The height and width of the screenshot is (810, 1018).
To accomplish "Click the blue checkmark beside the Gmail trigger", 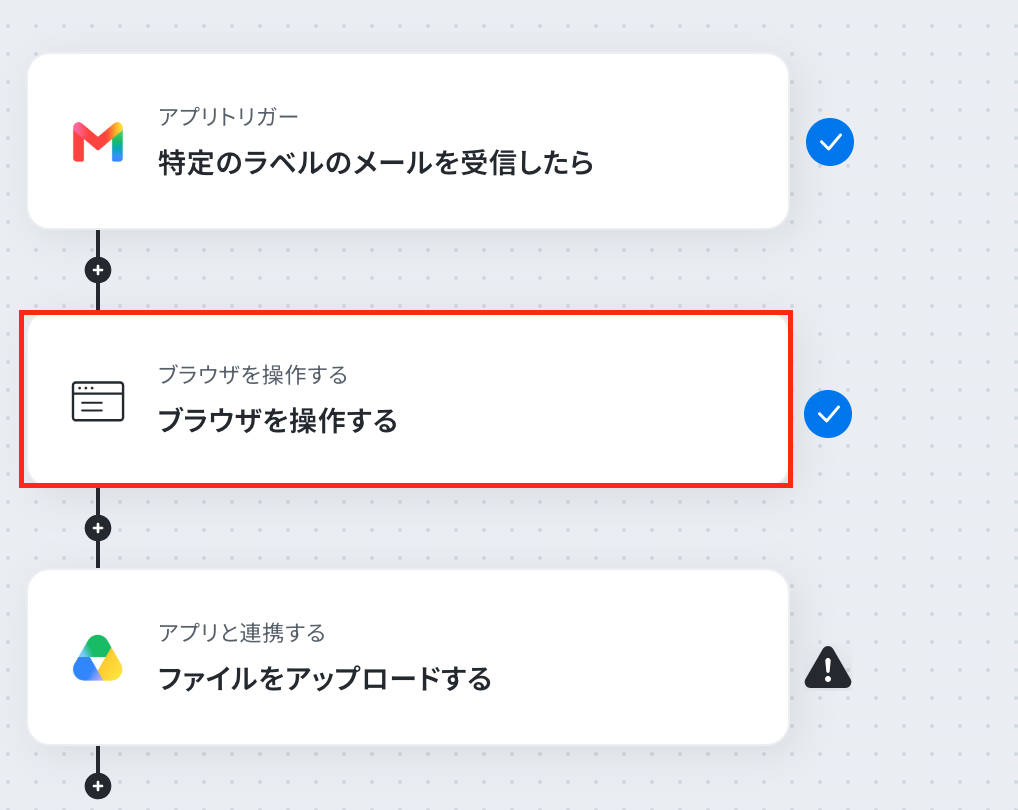I will point(830,142).
